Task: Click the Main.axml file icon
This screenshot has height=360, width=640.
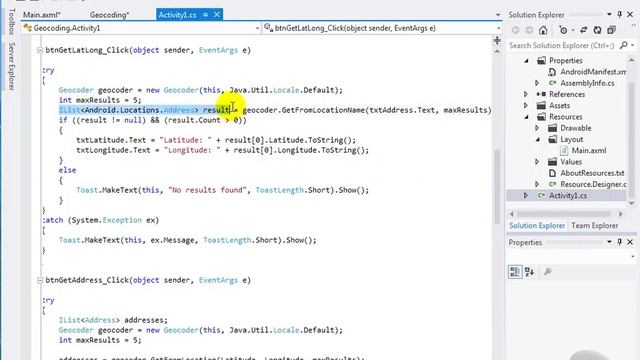Action: click(564, 151)
